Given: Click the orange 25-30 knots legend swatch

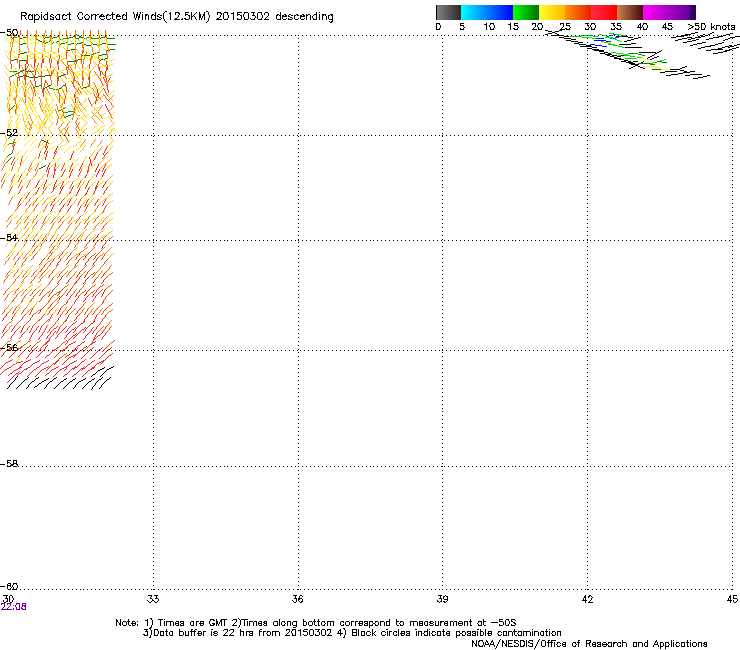Looking at the screenshot, I should (578, 12).
